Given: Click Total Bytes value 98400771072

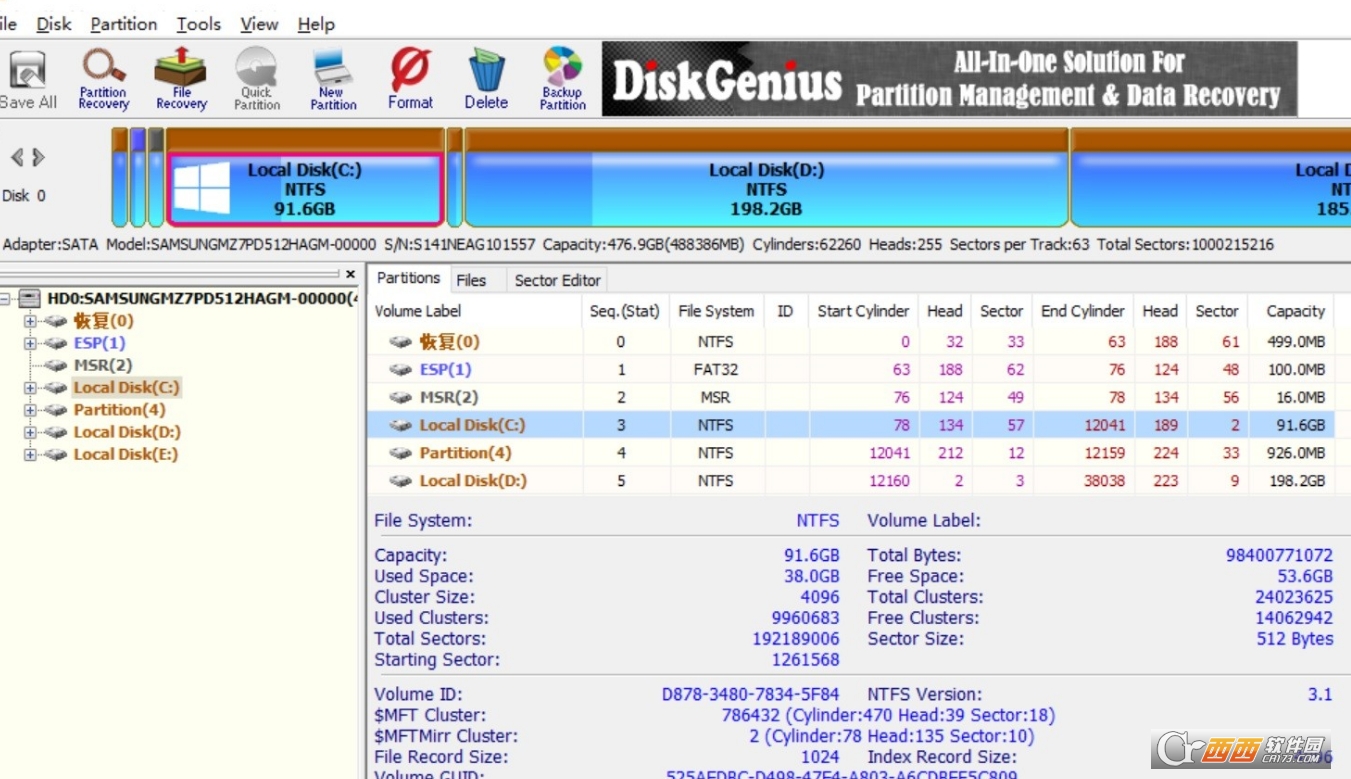Looking at the screenshot, I should (1279, 555).
